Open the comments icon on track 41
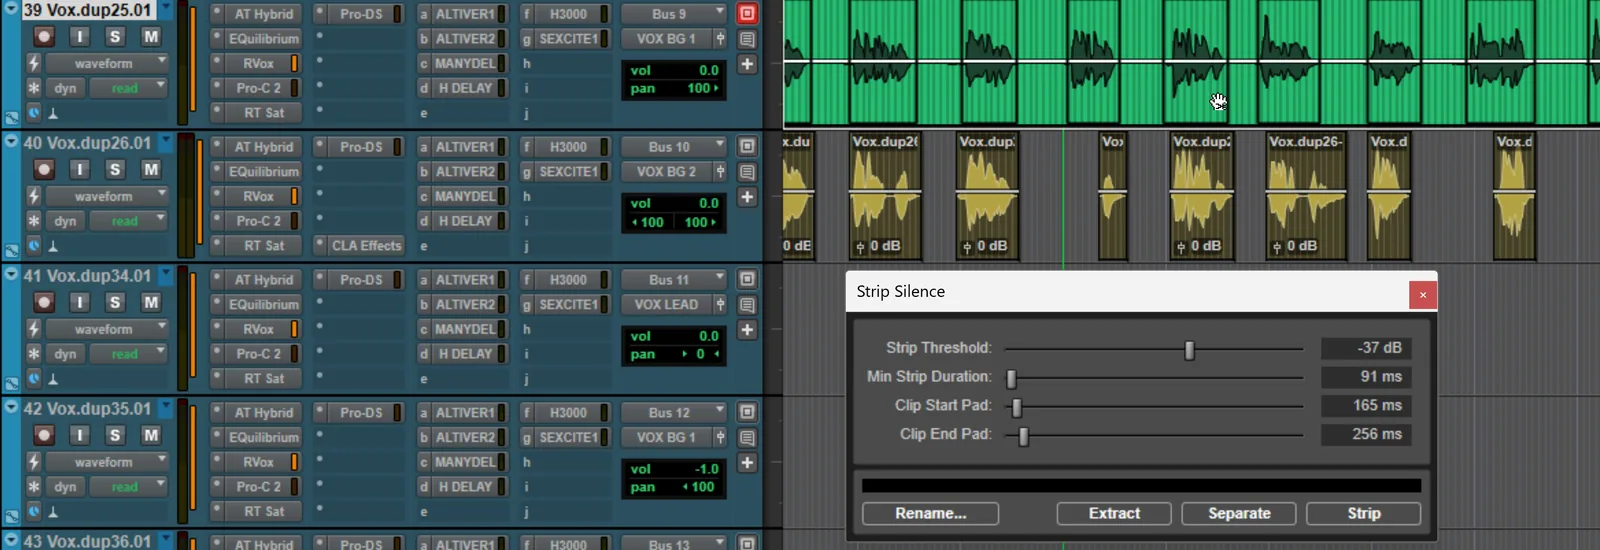The height and width of the screenshot is (550, 1600). (x=747, y=305)
